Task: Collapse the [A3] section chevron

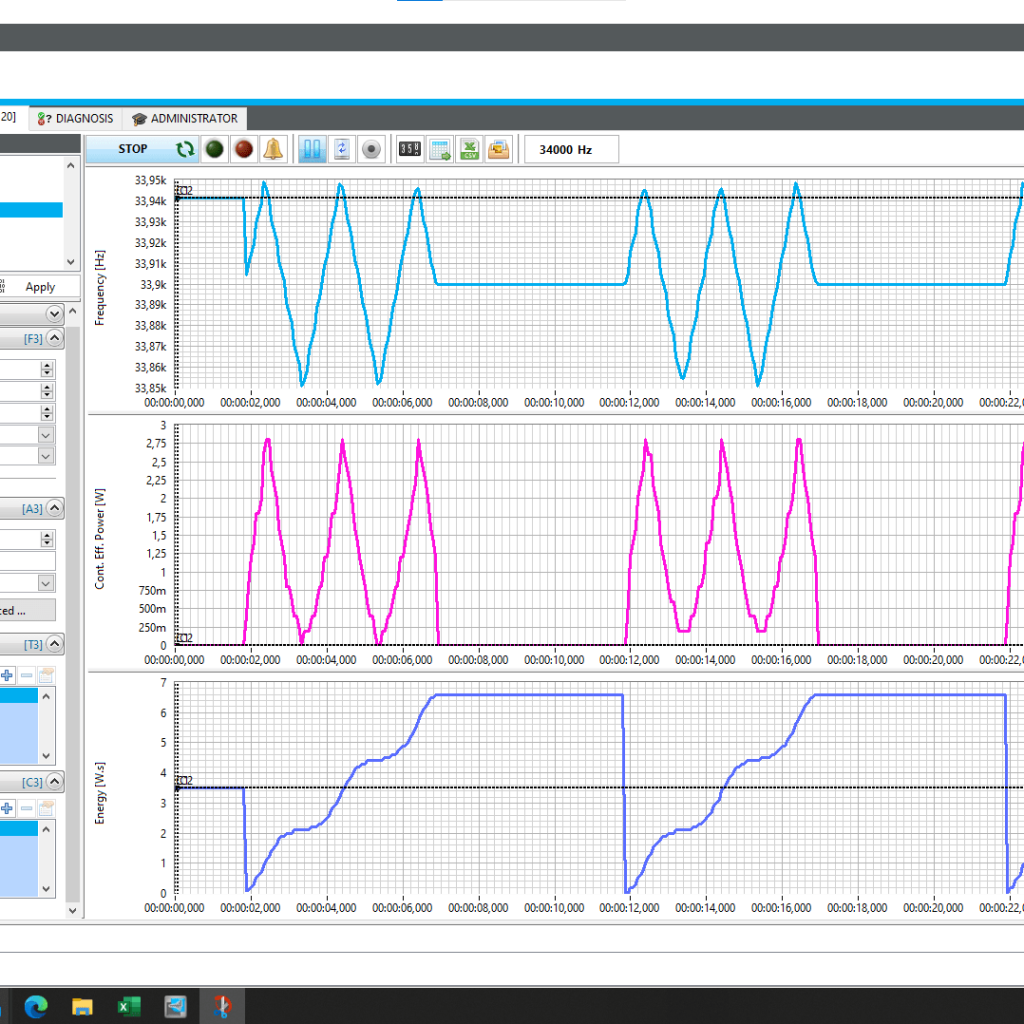Action: (55, 508)
